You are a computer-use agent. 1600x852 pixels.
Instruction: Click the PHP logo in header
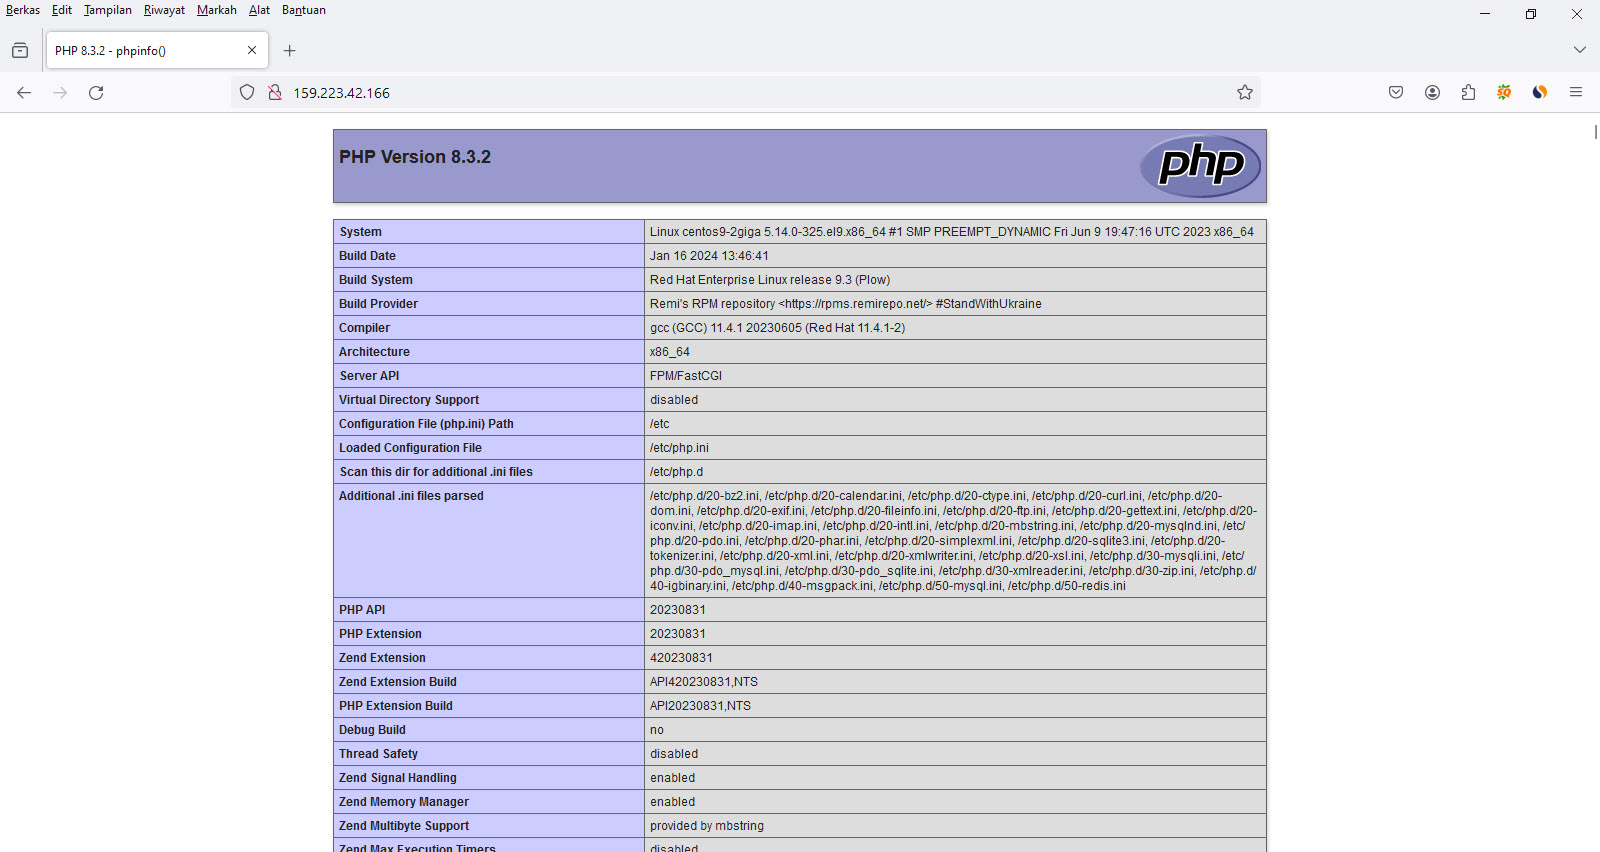pos(1200,165)
